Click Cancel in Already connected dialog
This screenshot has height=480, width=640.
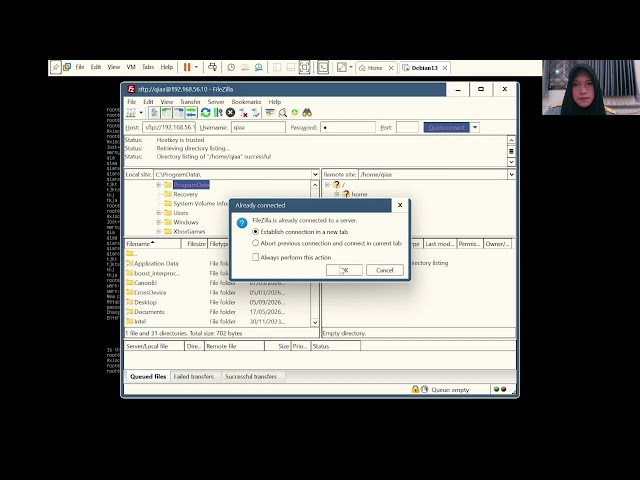384,270
